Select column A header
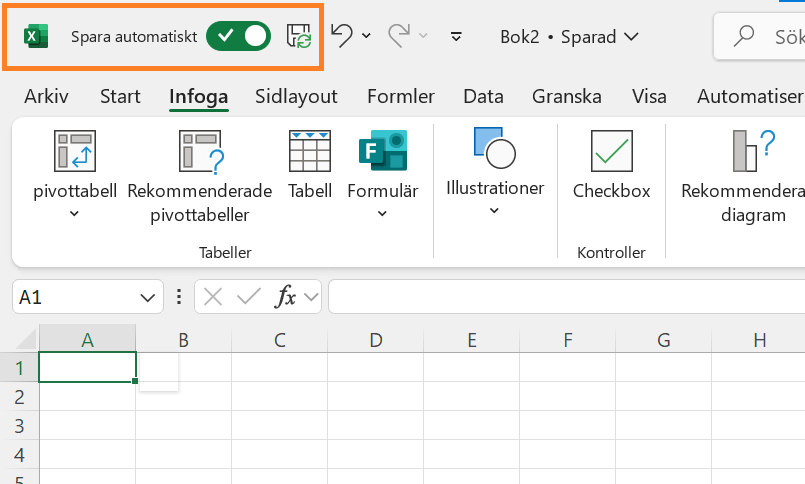 (87, 339)
